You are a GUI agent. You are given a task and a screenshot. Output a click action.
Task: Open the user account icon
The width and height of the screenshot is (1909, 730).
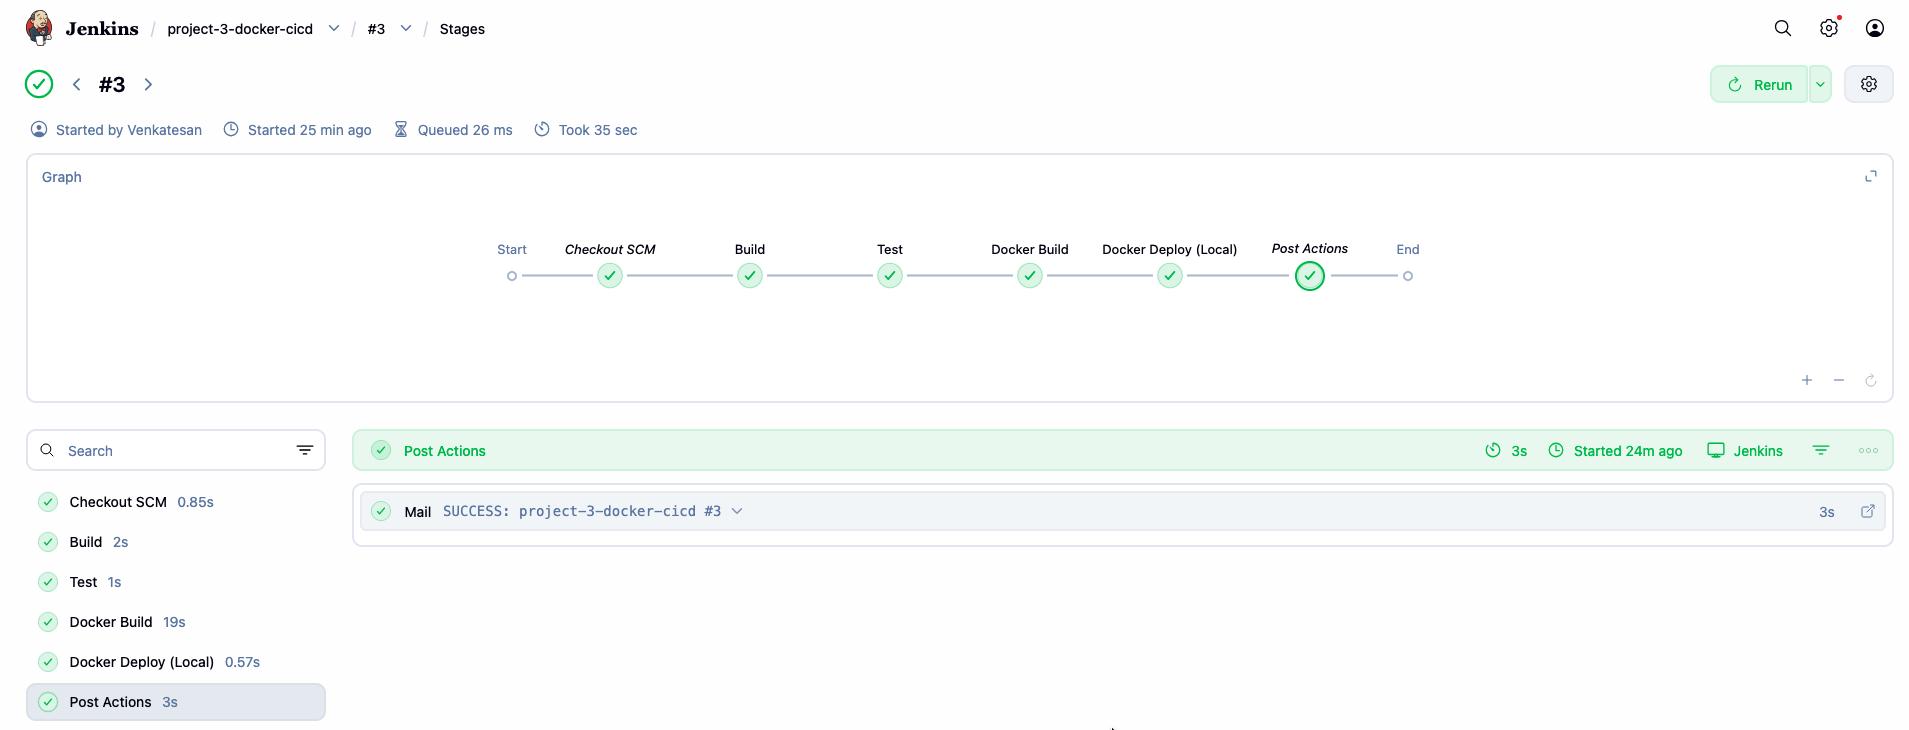tap(1875, 29)
